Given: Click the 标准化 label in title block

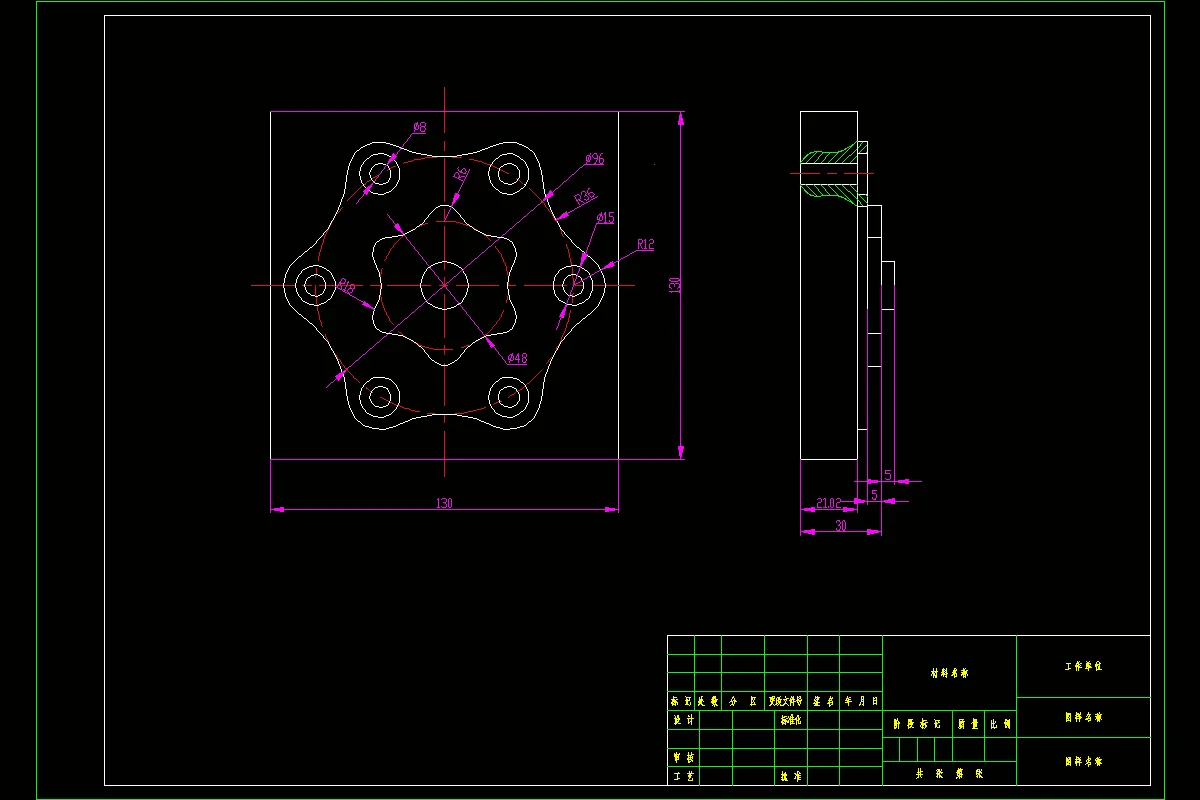Looking at the screenshot, I should [x=791, y=720].
